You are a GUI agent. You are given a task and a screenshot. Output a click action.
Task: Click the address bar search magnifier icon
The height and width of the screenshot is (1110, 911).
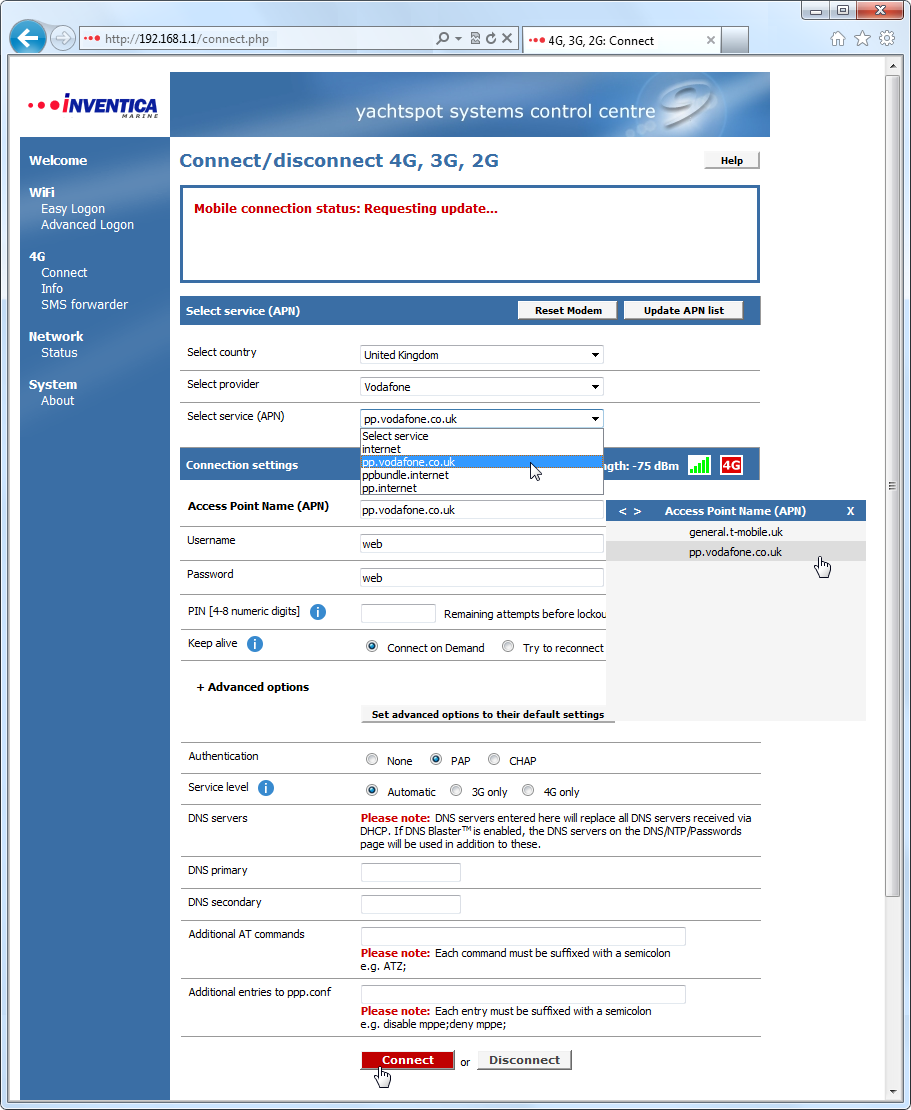coord(442,38)
